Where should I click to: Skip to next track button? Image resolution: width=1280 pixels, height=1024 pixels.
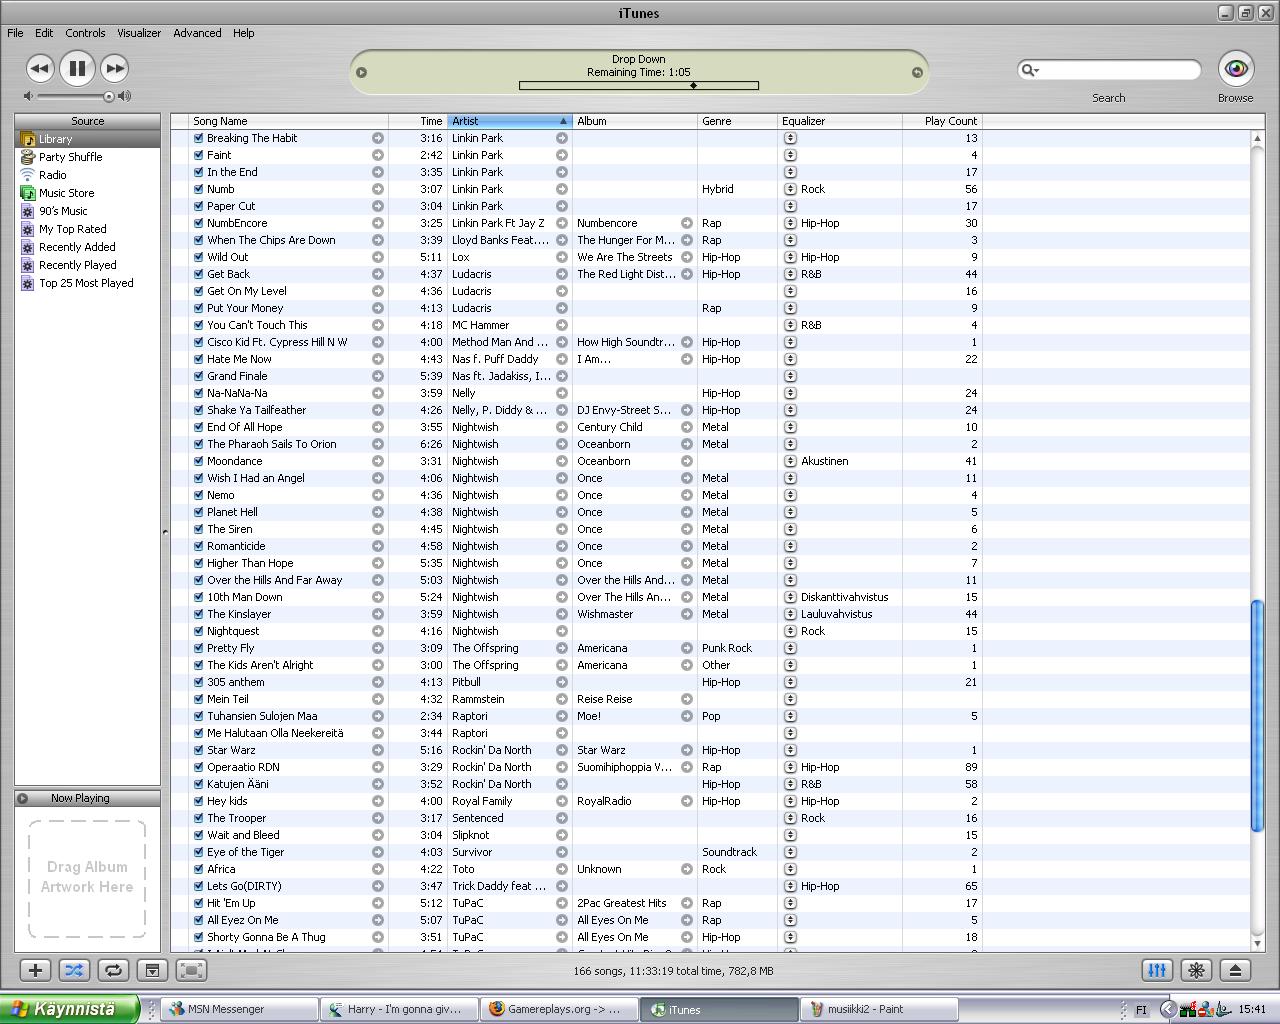click(114, 68)
